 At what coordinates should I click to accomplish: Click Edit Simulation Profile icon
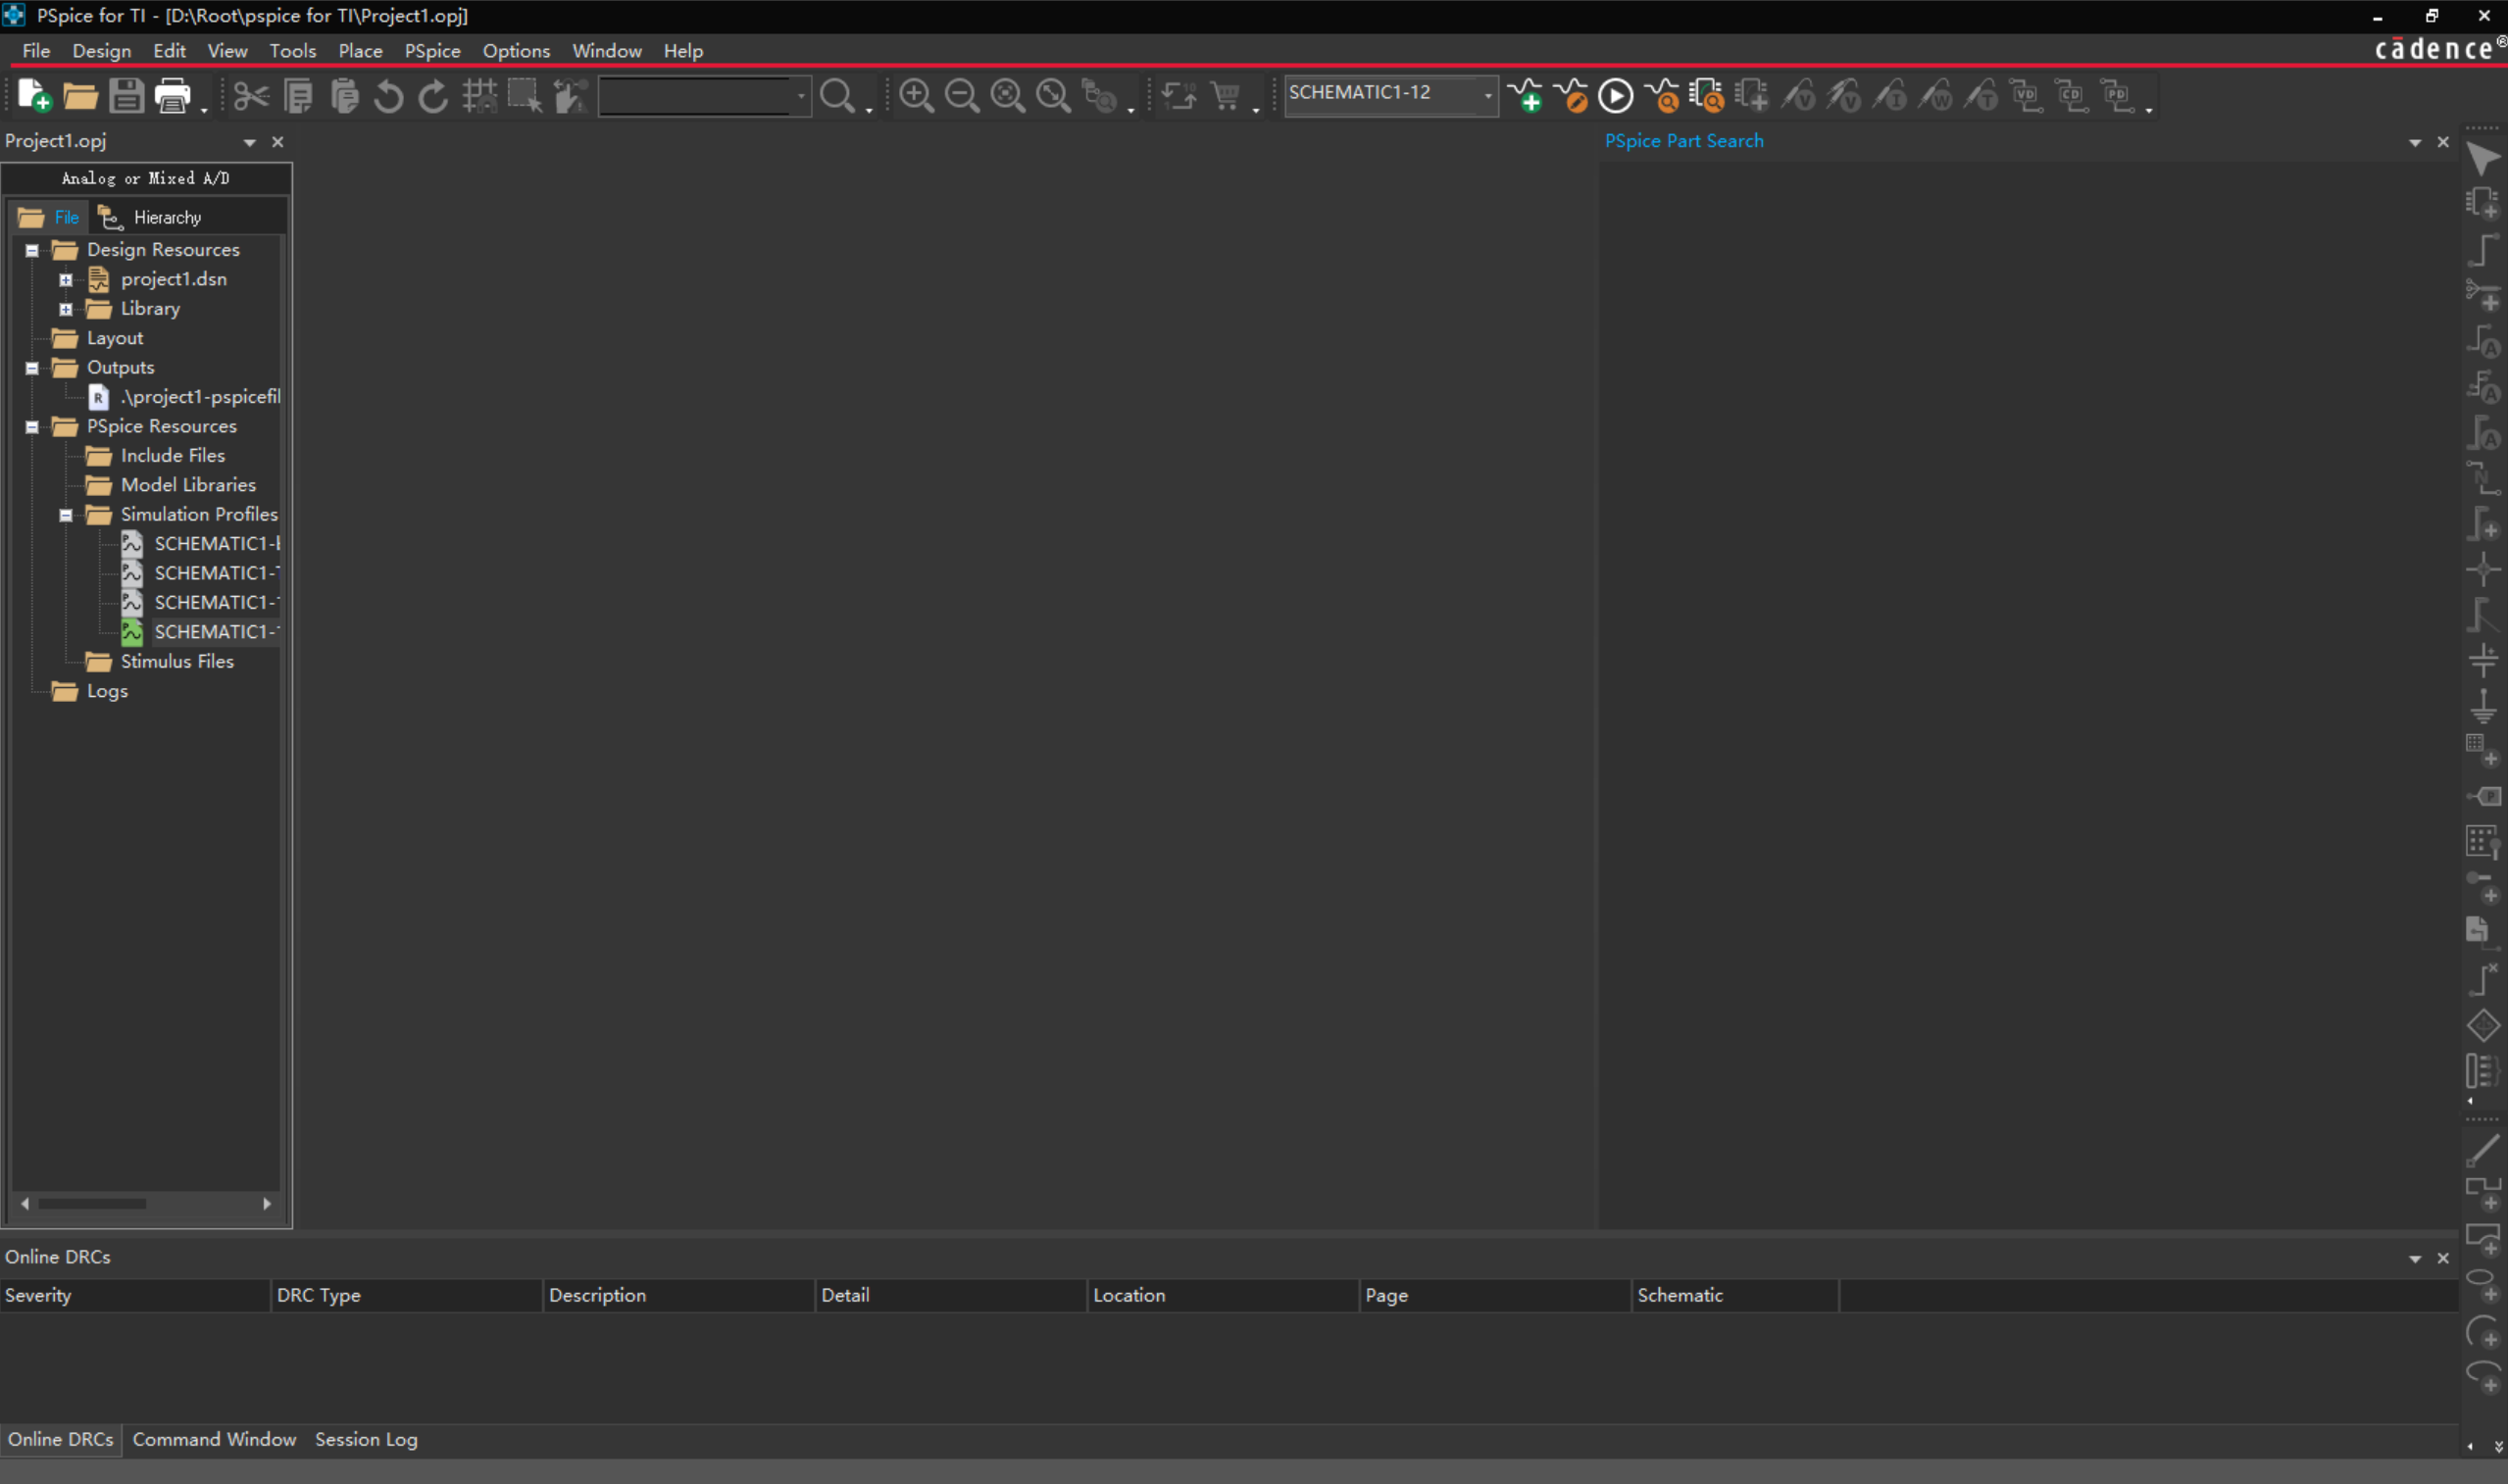point(1571,96)
